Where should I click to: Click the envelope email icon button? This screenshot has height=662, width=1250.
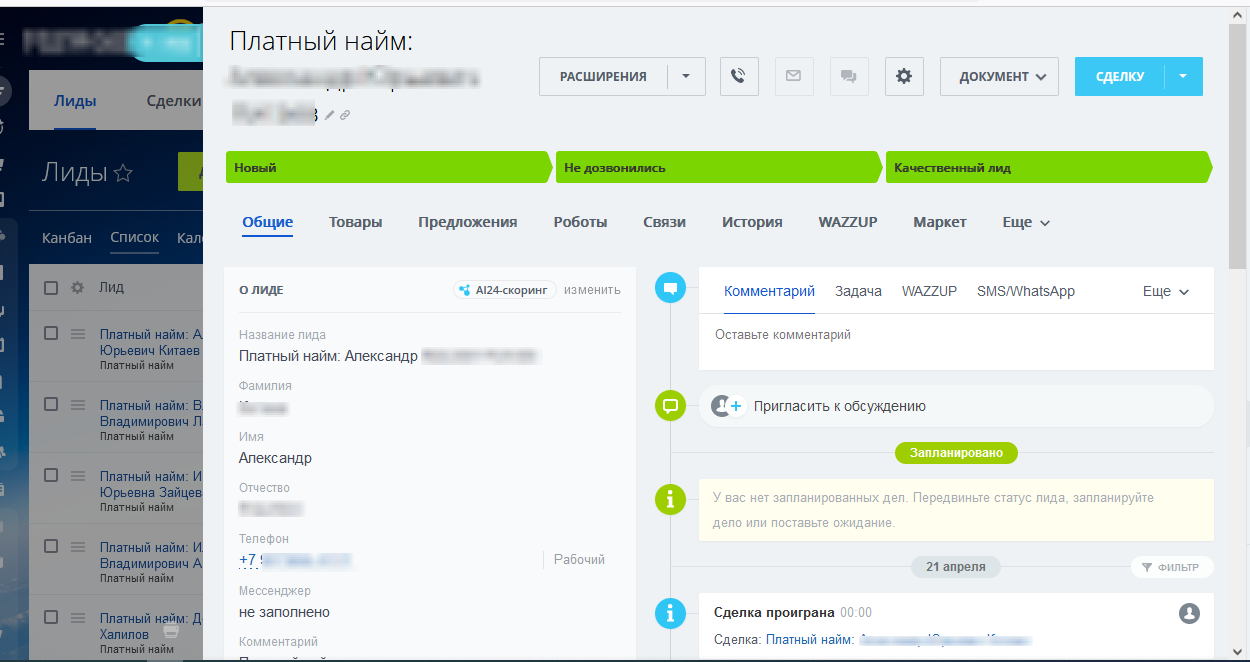tap(793, 76)
